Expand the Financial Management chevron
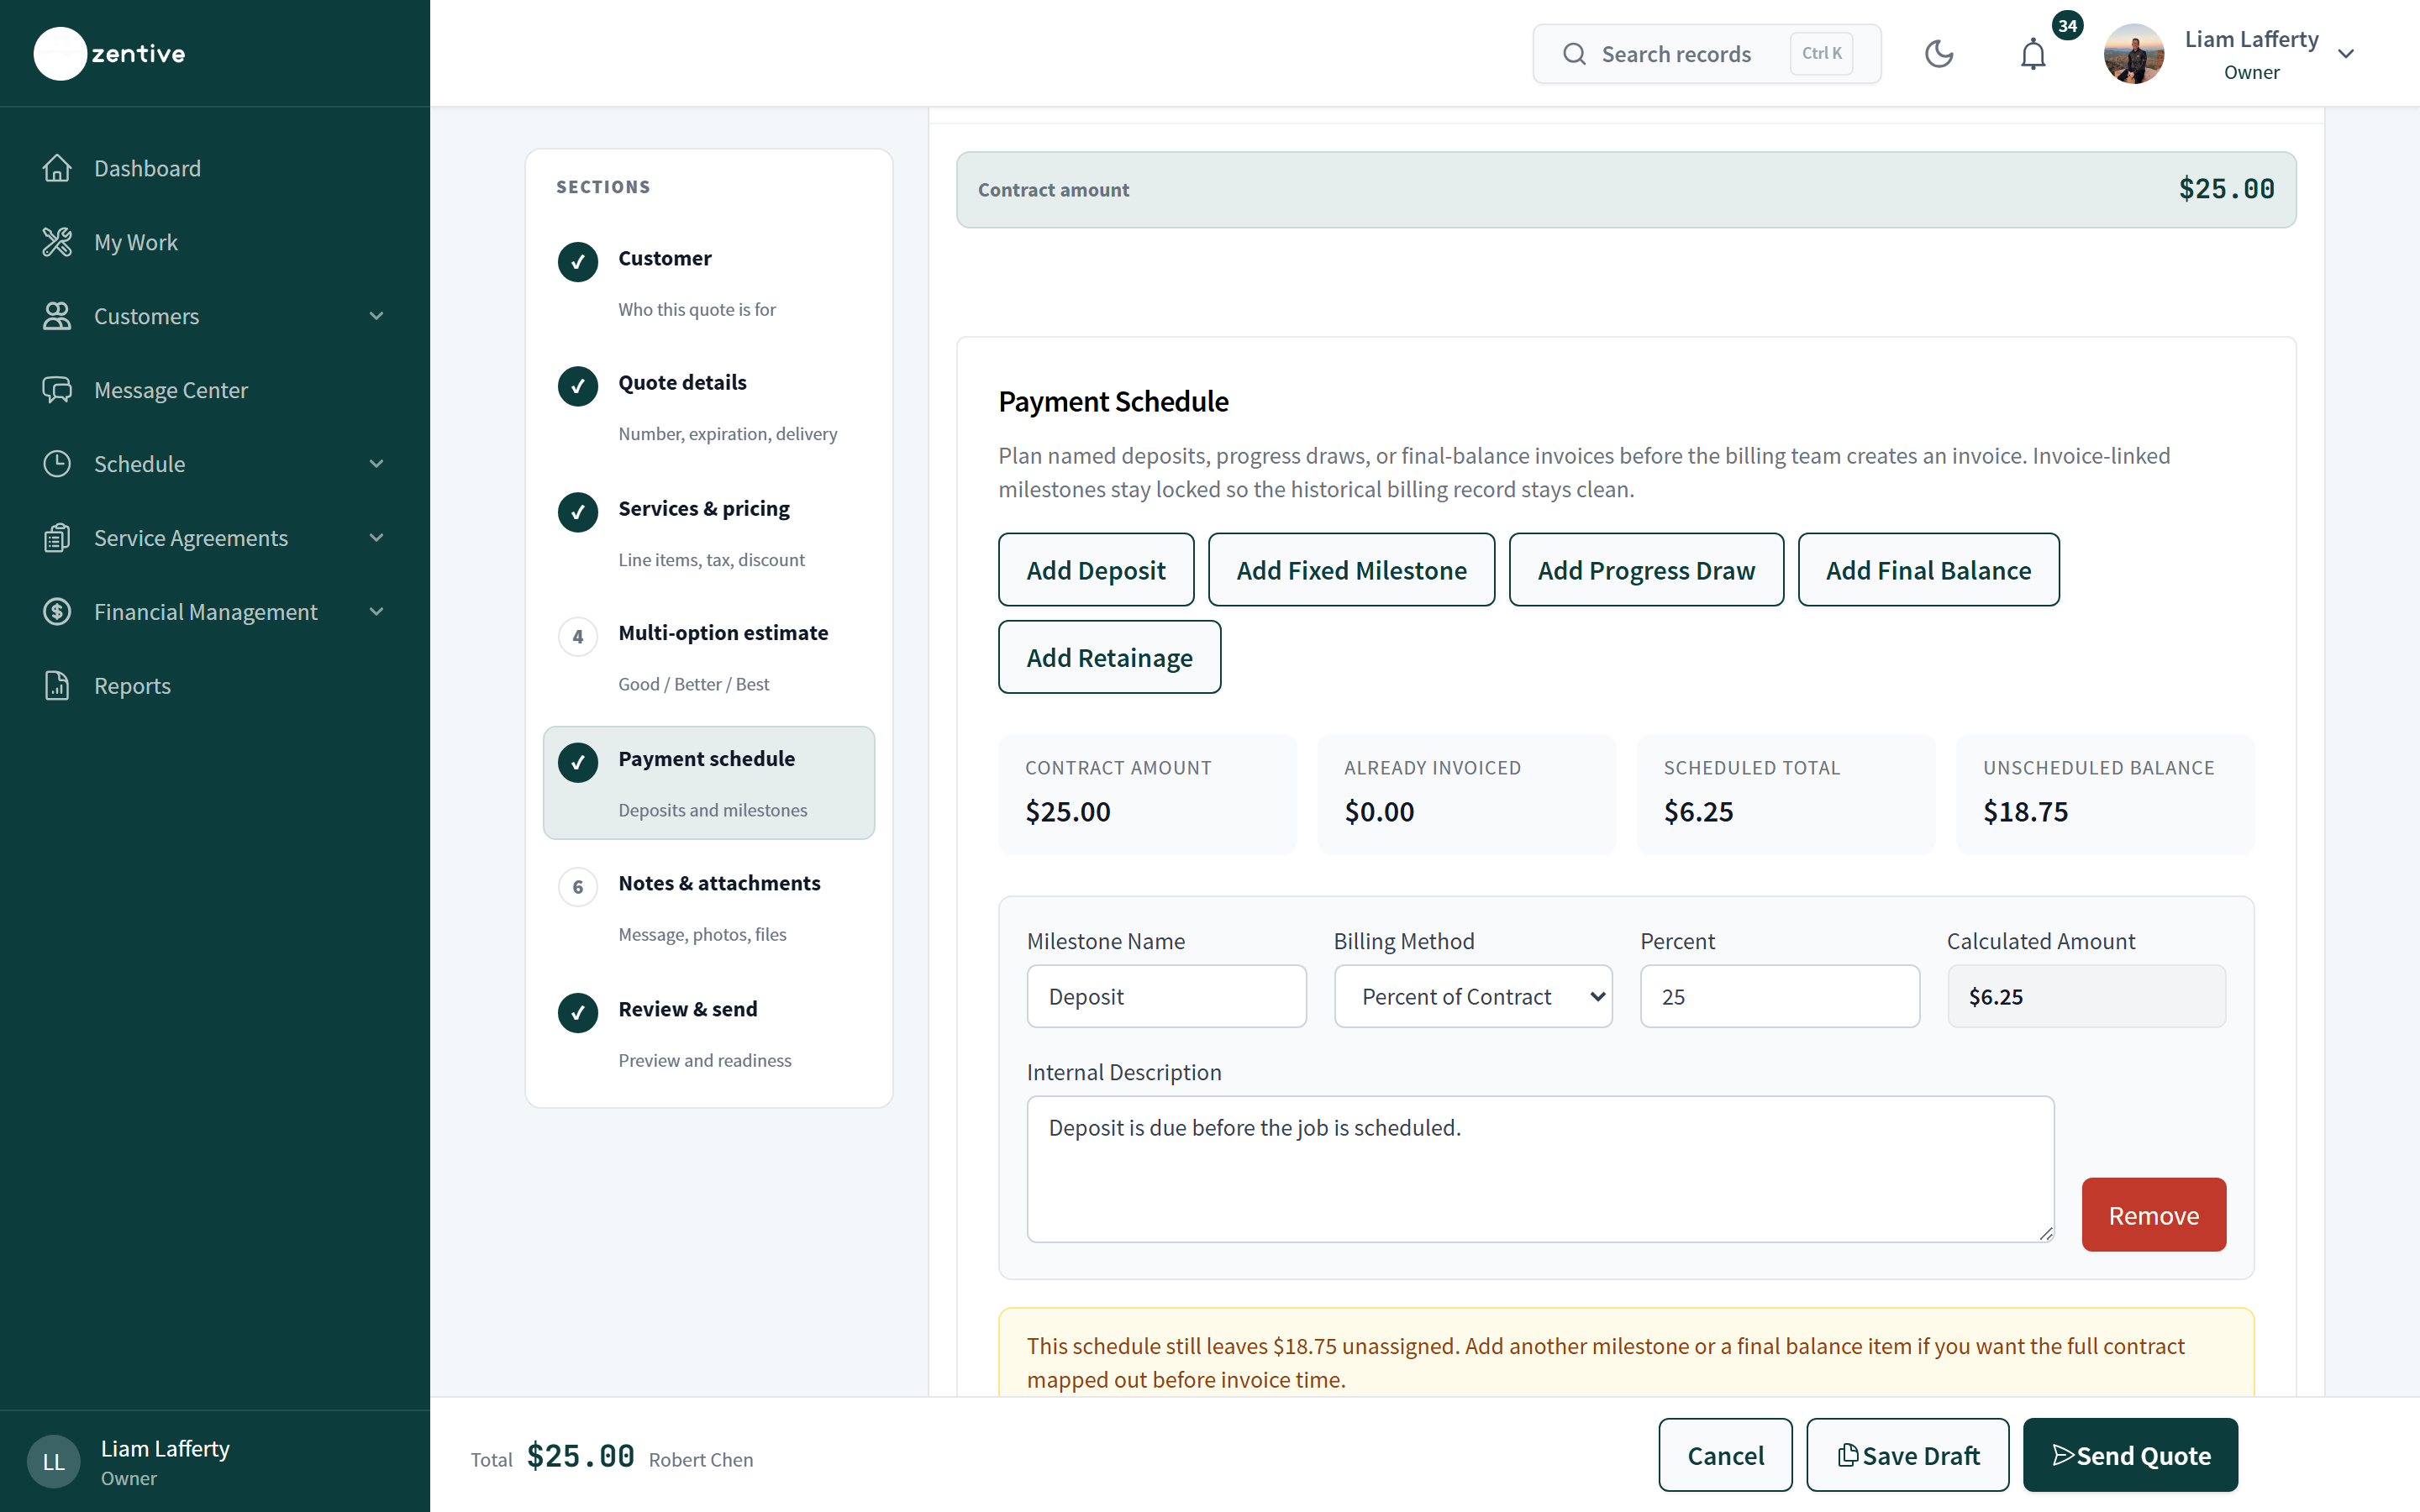Image resolution: width=2420 pixels, height=1512 pixels. point(377,612)
